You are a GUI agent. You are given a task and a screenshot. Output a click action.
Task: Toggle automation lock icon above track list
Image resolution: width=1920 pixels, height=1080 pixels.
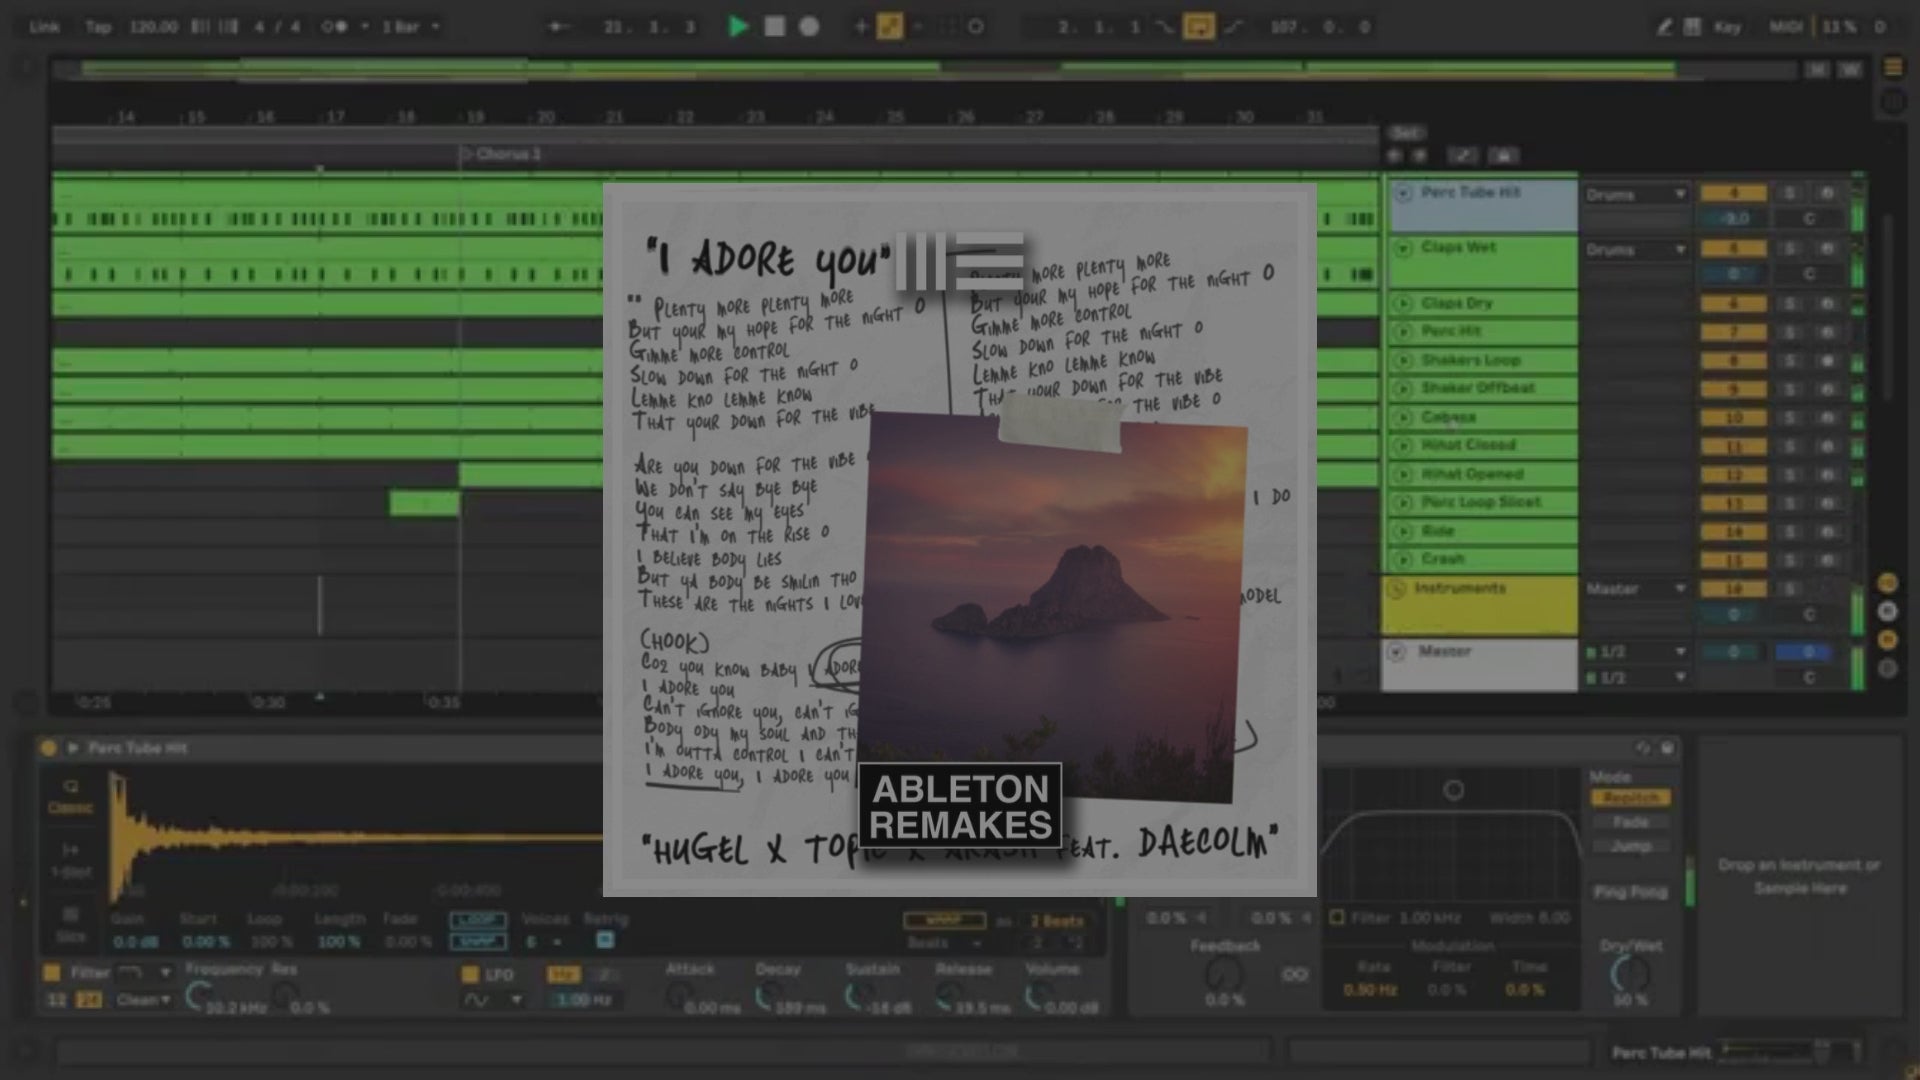pyautogui.click(x=1503, y=155)
